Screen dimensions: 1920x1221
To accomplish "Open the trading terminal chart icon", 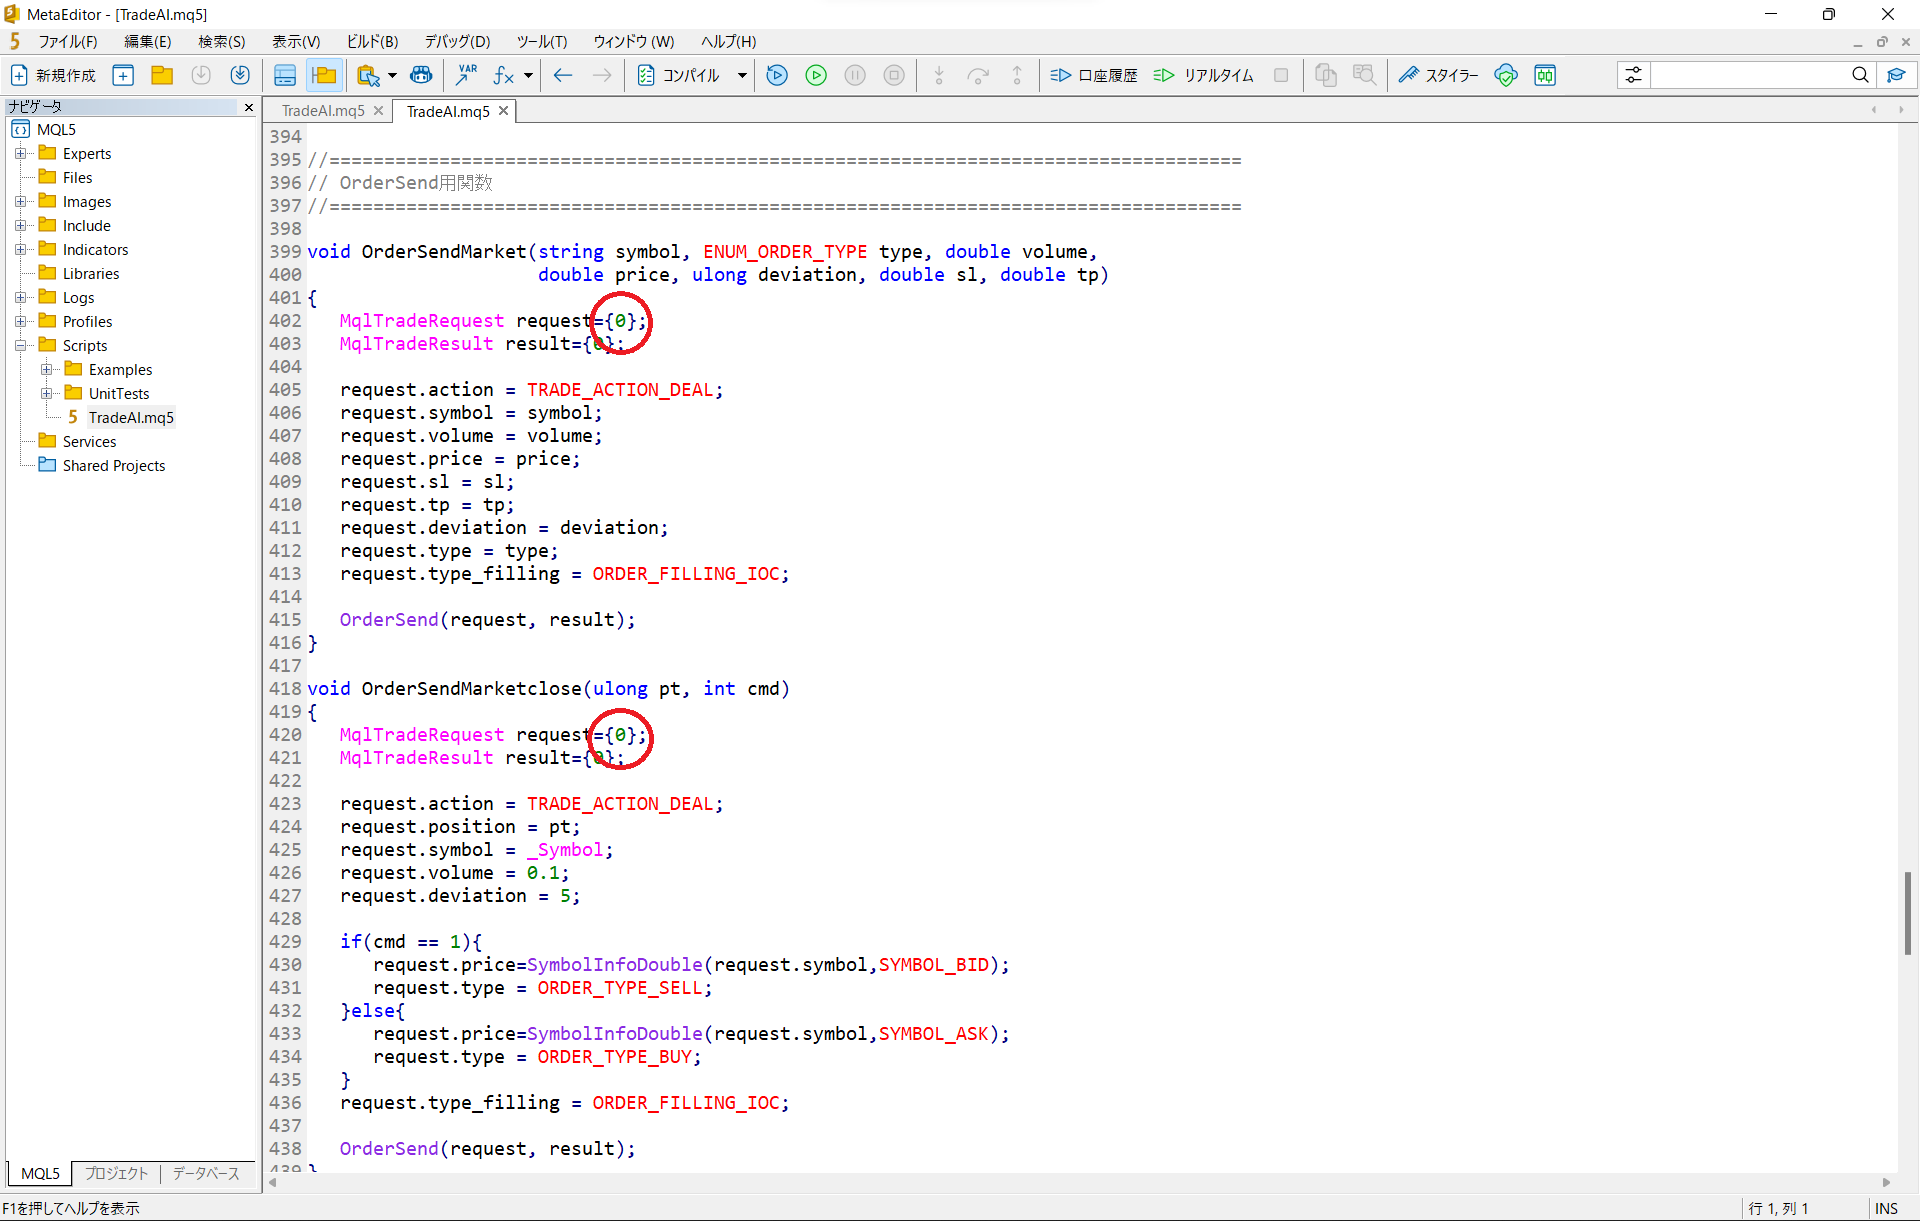I will 1545,75.
